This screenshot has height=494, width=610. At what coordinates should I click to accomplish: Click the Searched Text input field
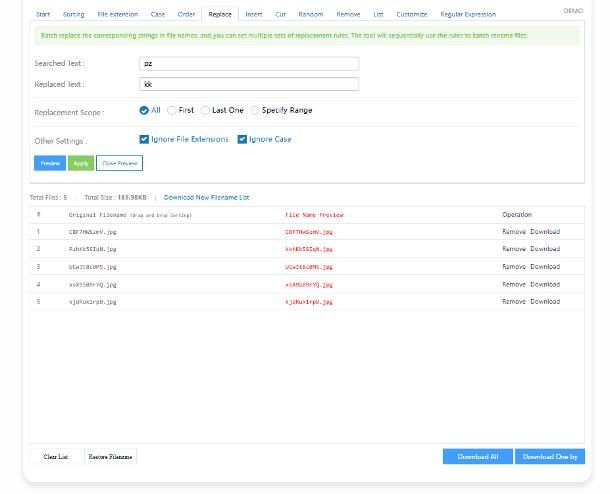point(248,63)
